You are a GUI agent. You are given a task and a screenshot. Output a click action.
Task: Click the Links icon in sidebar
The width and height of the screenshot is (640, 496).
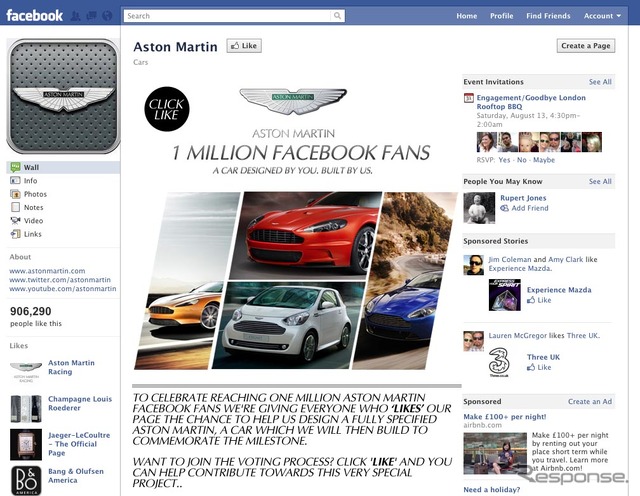(x=15, y=234)
